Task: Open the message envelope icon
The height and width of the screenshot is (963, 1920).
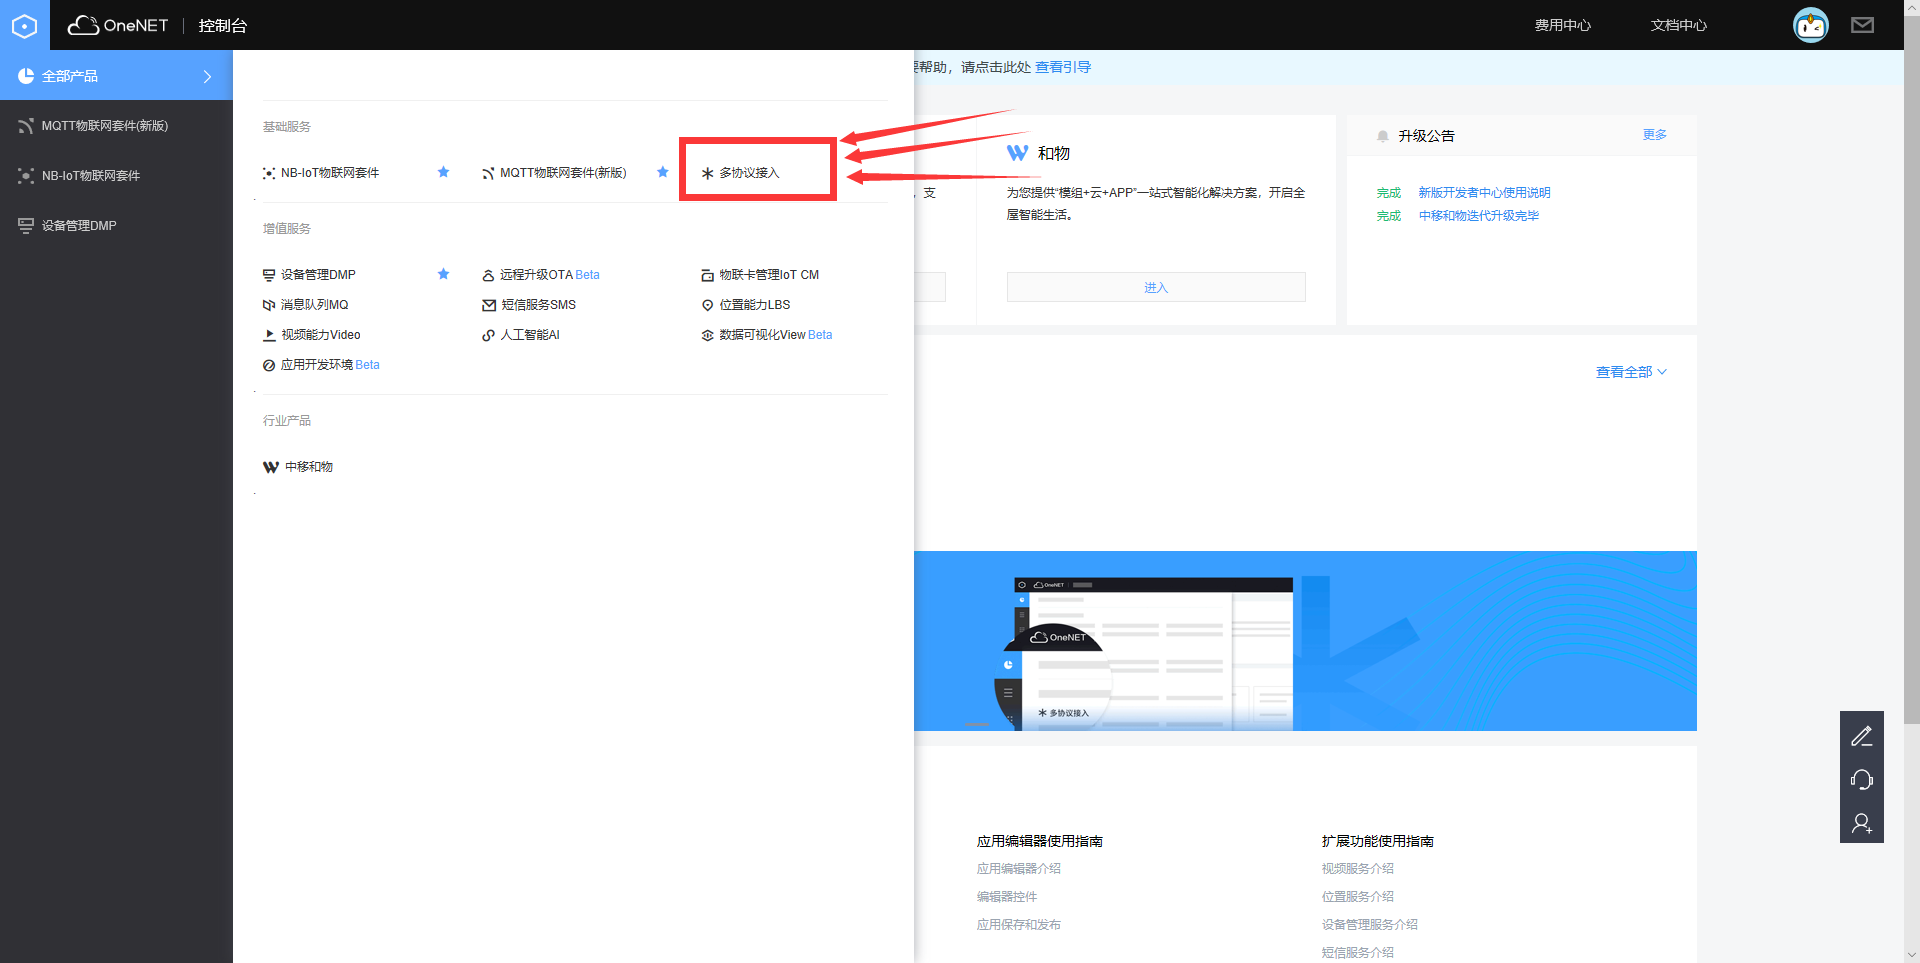Action: tap(1861, 25)
